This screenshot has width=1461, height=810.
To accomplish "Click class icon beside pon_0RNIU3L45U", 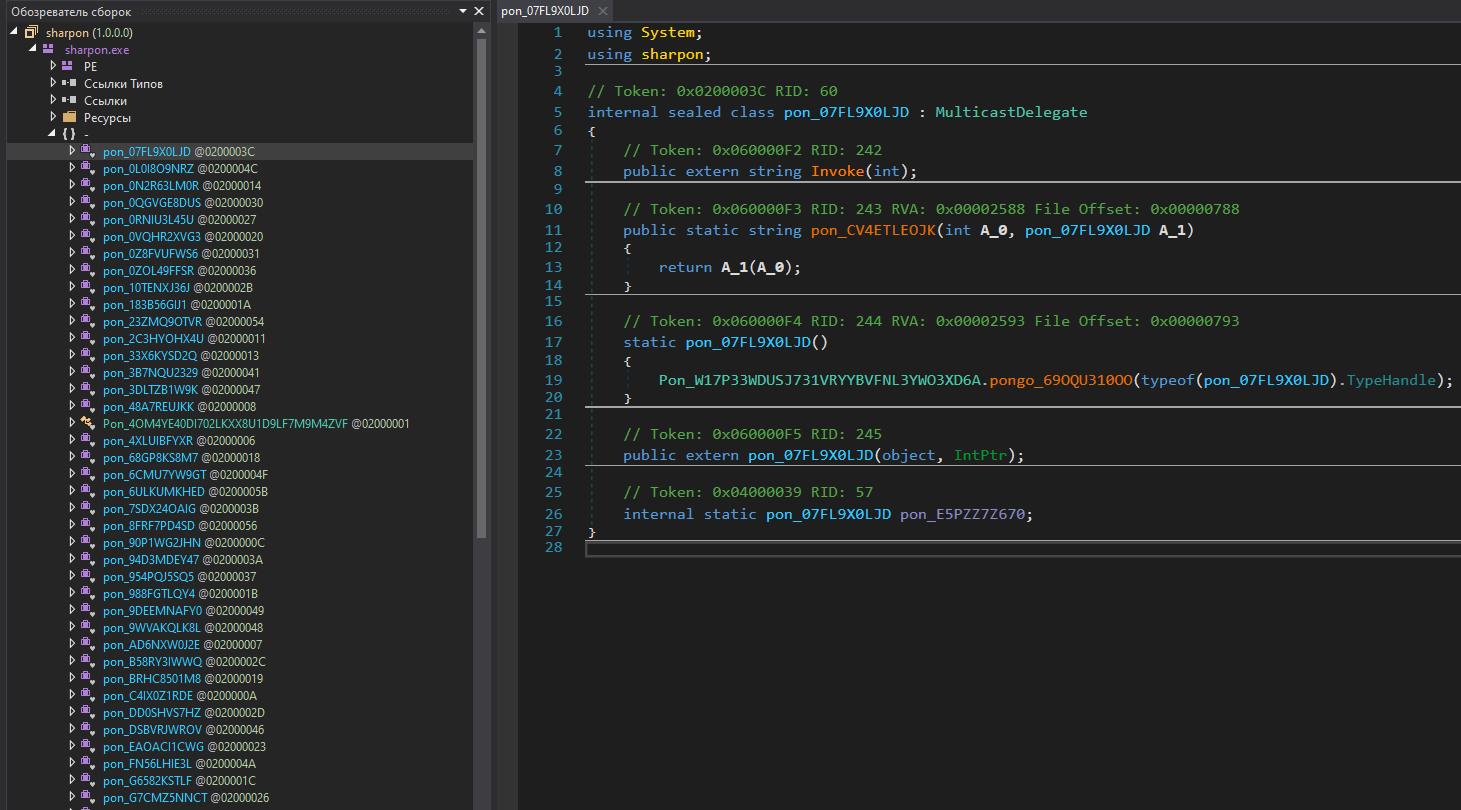I will pyautogui.click(x=88, y=219).
